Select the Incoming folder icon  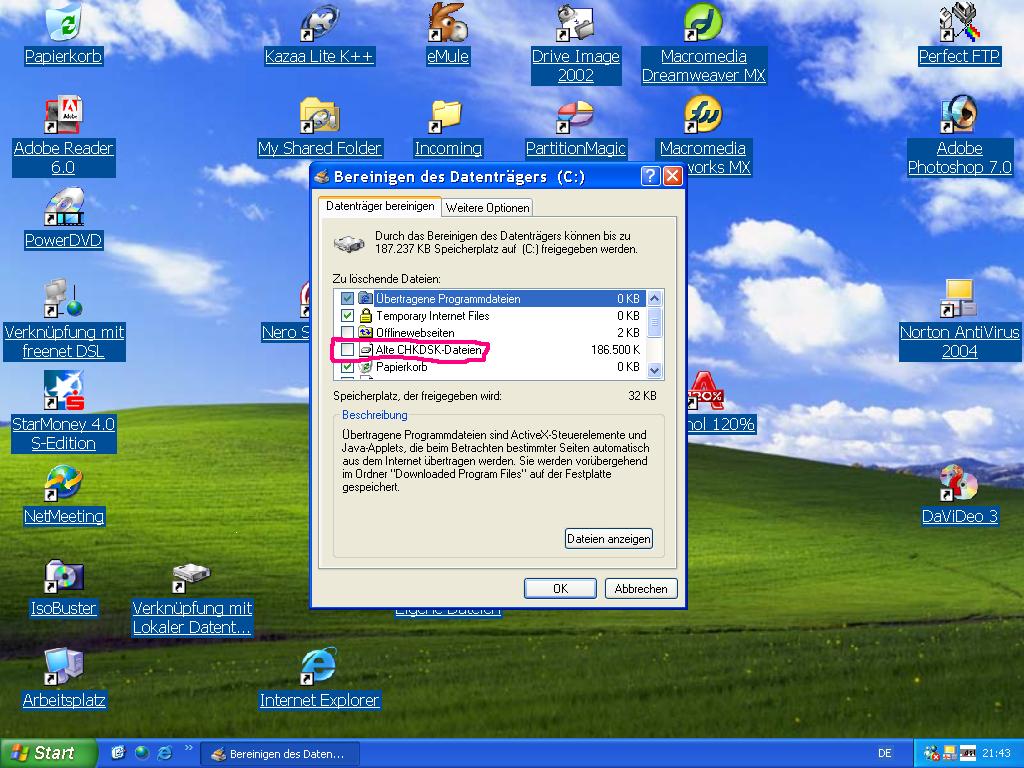tap(447, 127)
